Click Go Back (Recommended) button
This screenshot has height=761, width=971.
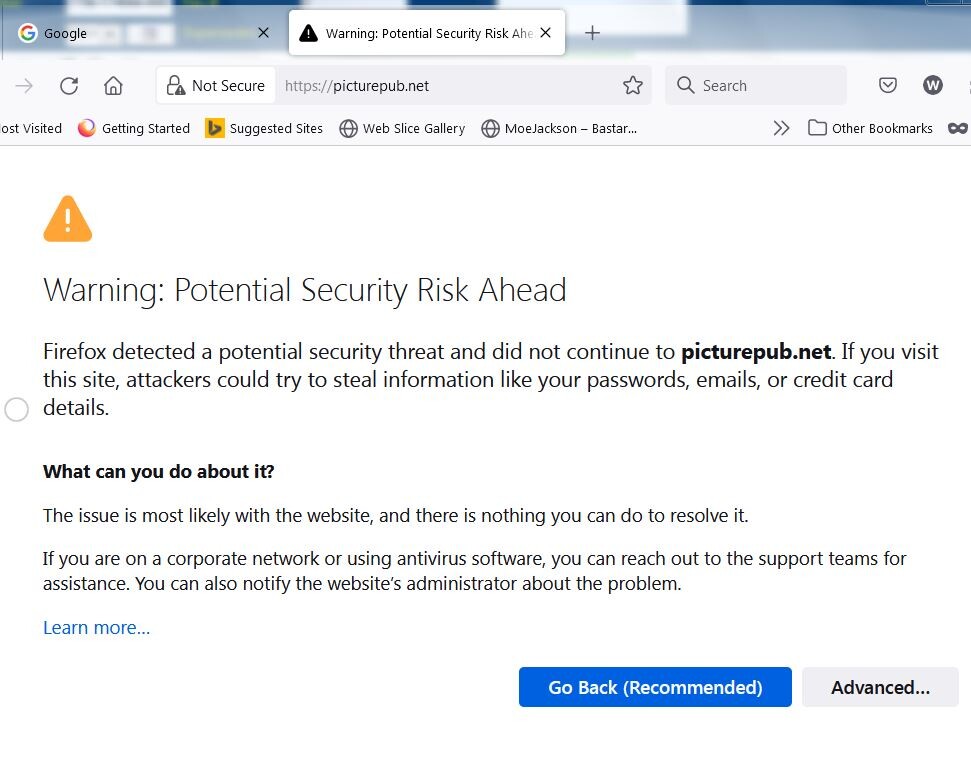point(655,687)
